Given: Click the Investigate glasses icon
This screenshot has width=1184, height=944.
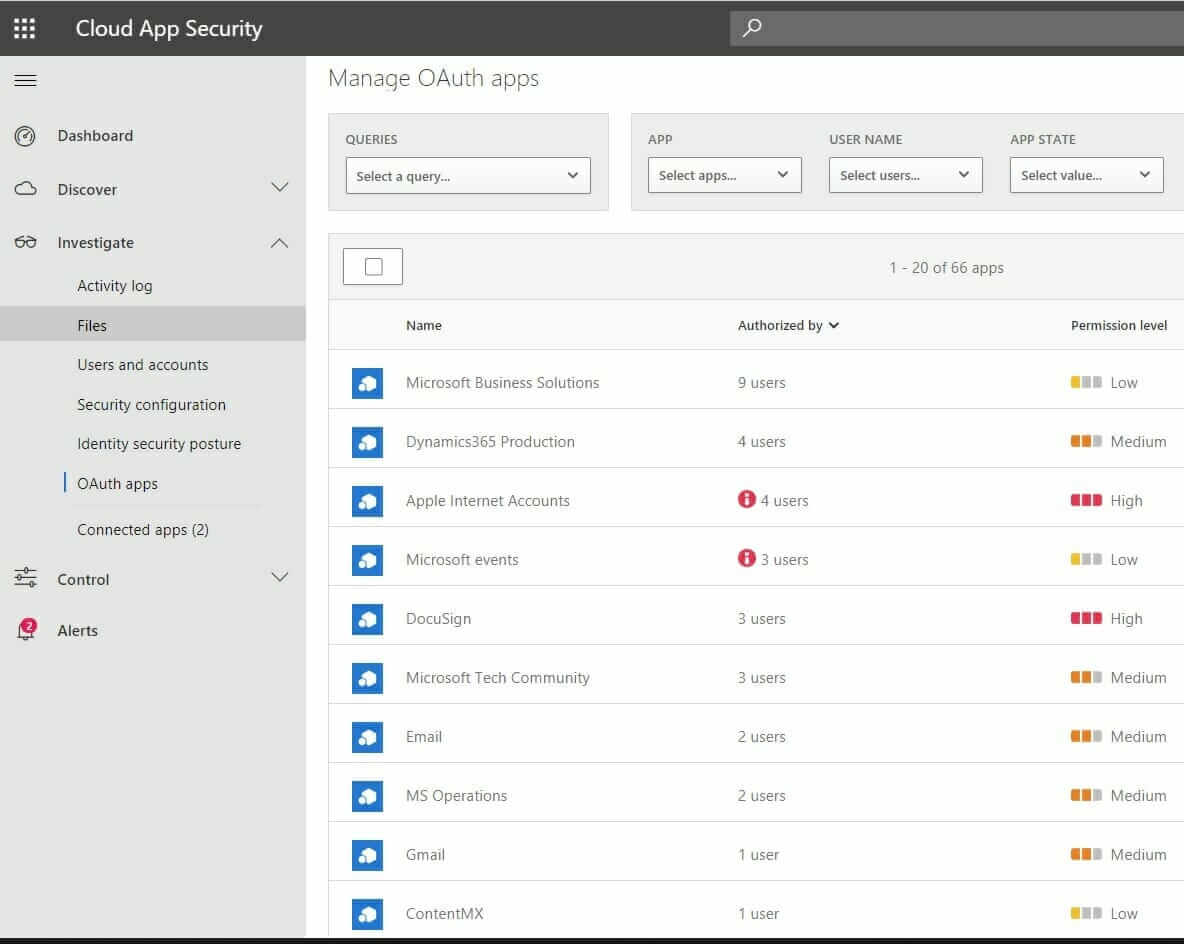Looking at the screenshot, I should [x=26, y=242].
